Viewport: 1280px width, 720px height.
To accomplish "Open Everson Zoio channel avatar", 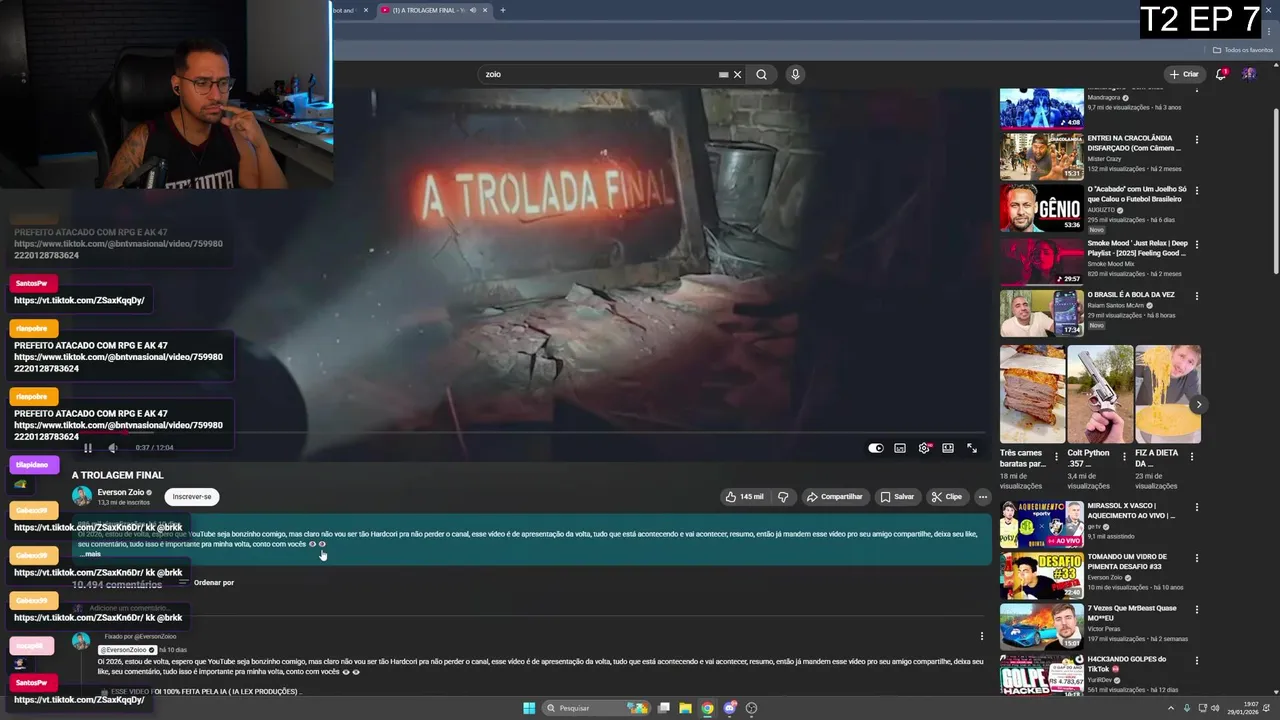I will [82, 496].
